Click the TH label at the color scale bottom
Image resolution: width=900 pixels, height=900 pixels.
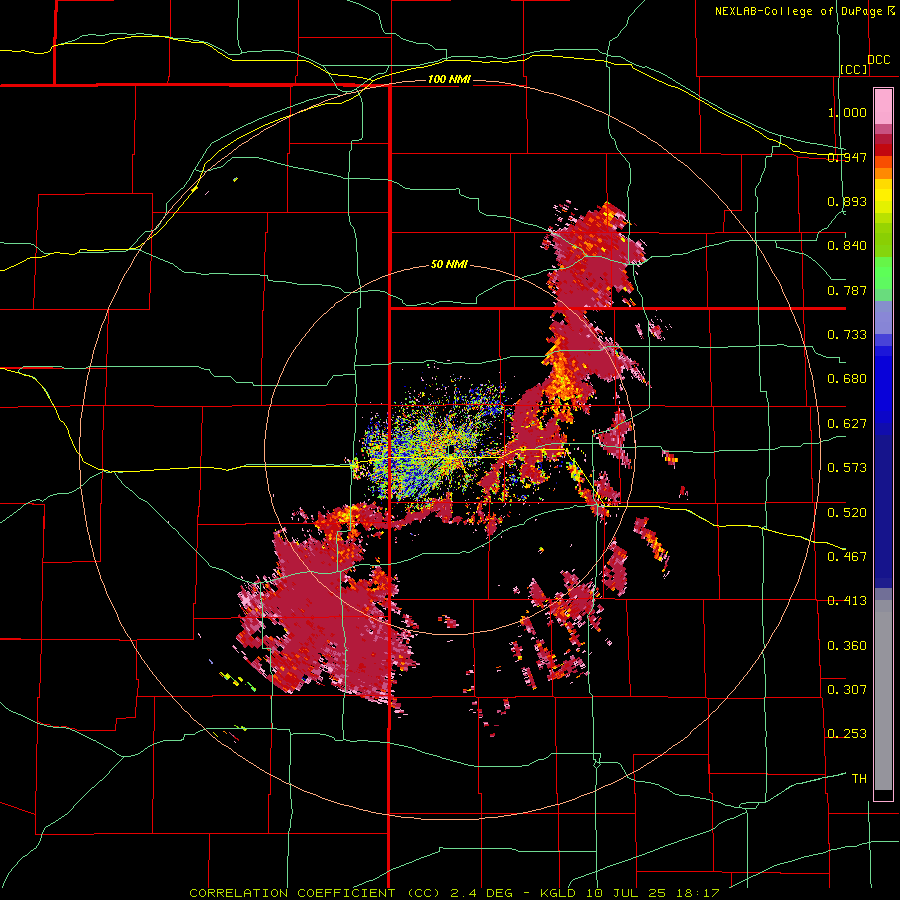tap(859, 778)
